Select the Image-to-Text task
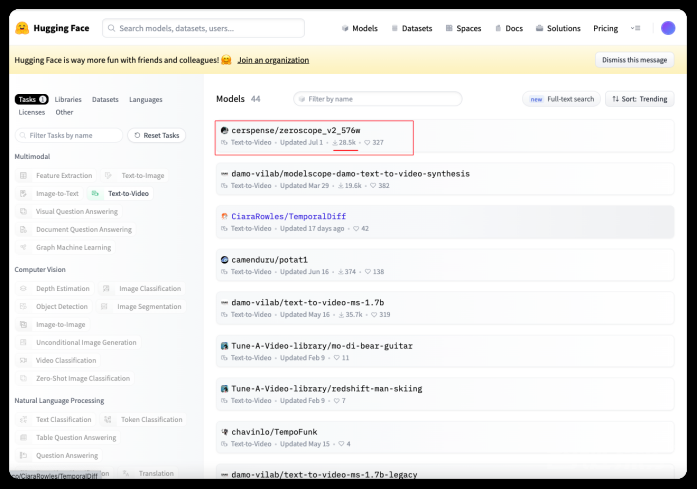Viewport: 697px width, 489px height. click(x=49, y=193)
